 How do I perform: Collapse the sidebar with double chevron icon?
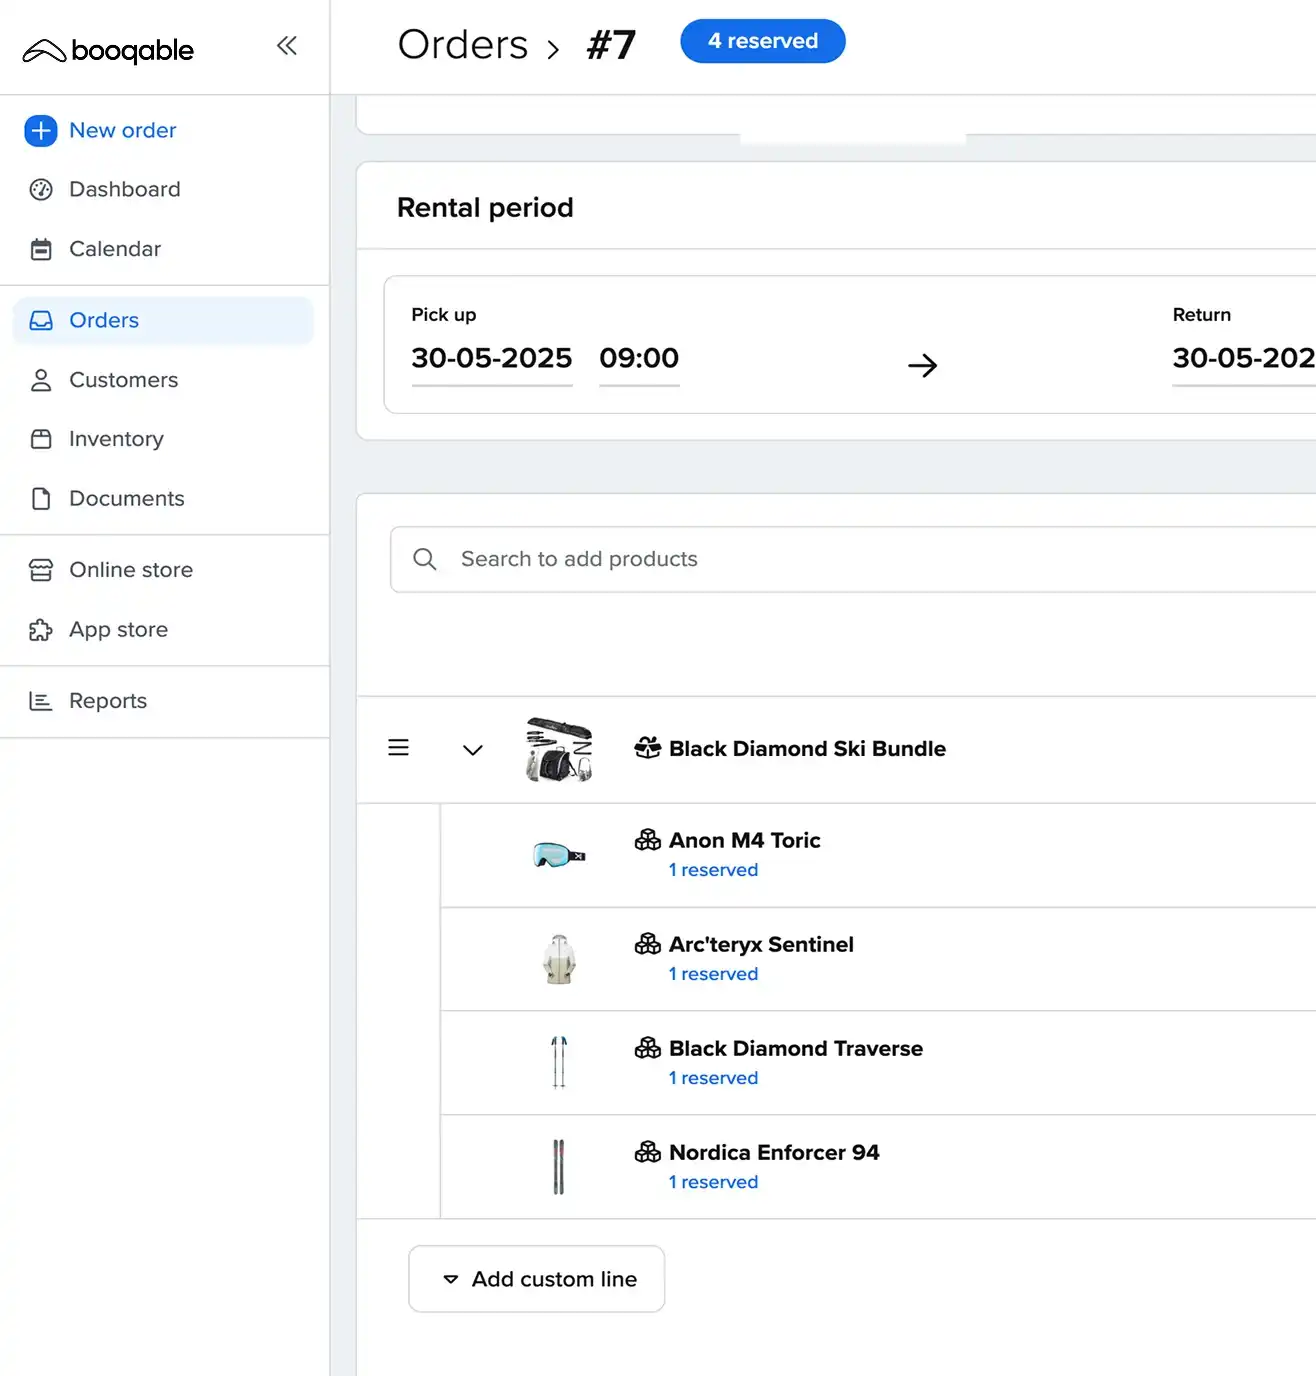click(287, 46)
